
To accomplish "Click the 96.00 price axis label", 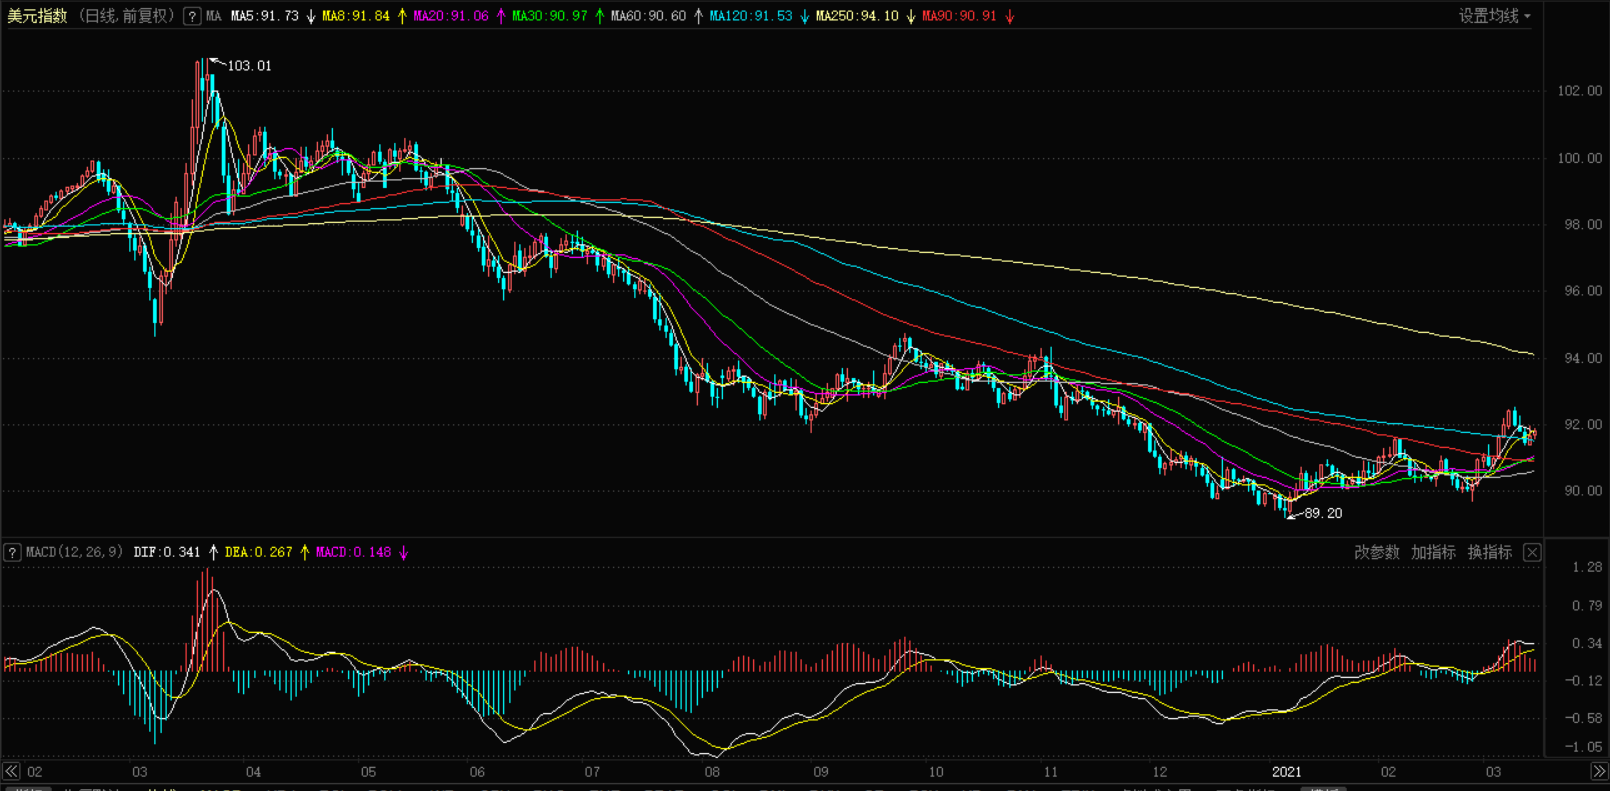I will tap(1583, 291).
